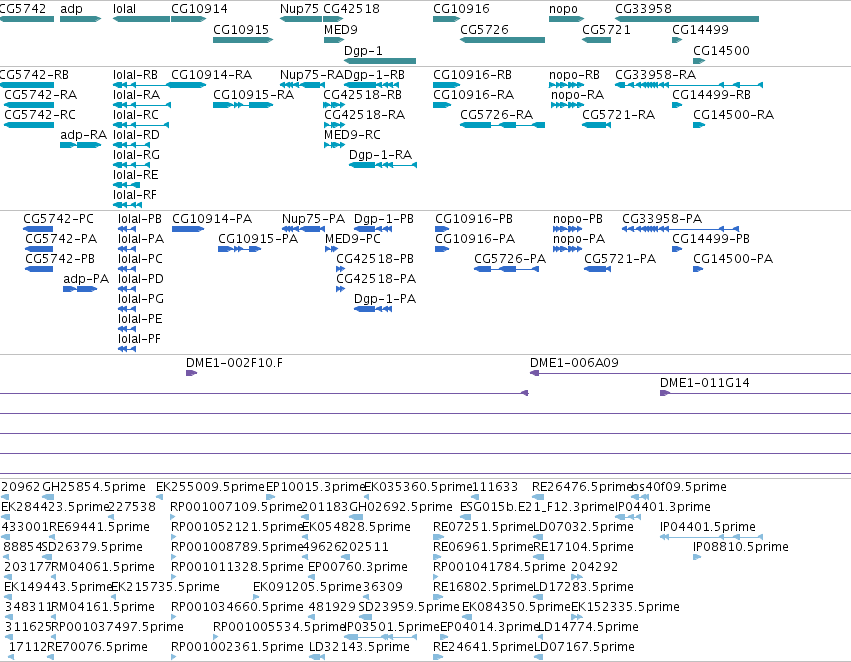Click protein CG10915-PA glyph

click(x=239, y=249)
